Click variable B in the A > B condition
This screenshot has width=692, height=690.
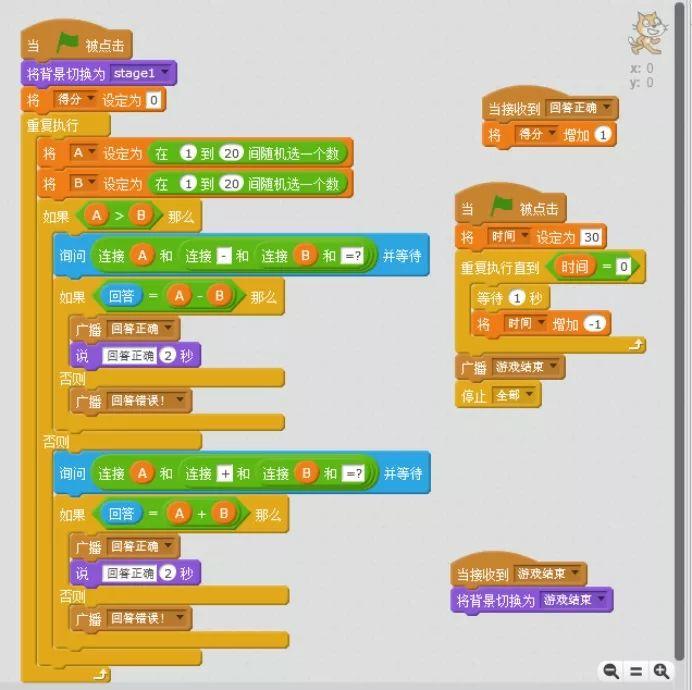coord(141,215)
